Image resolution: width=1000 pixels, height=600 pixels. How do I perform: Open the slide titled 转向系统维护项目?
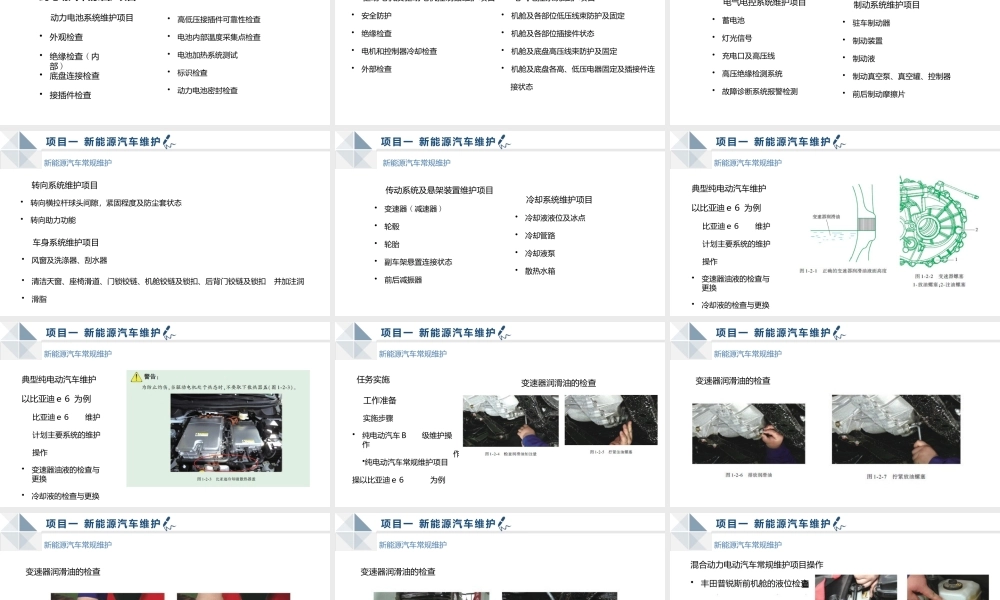pyautogui.click(x=165, y=223)
